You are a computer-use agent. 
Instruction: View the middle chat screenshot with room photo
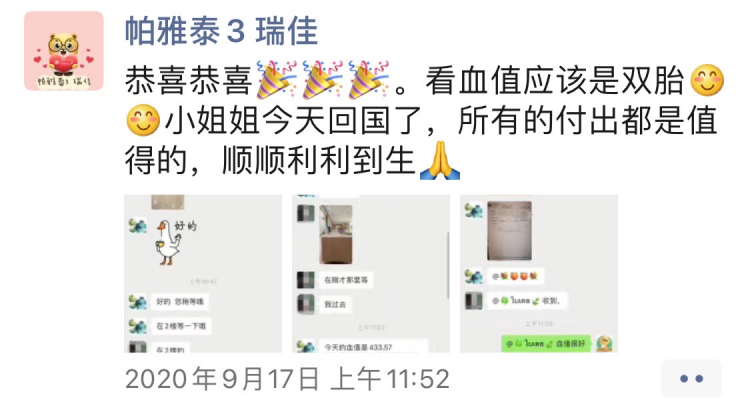pos(371,274)
